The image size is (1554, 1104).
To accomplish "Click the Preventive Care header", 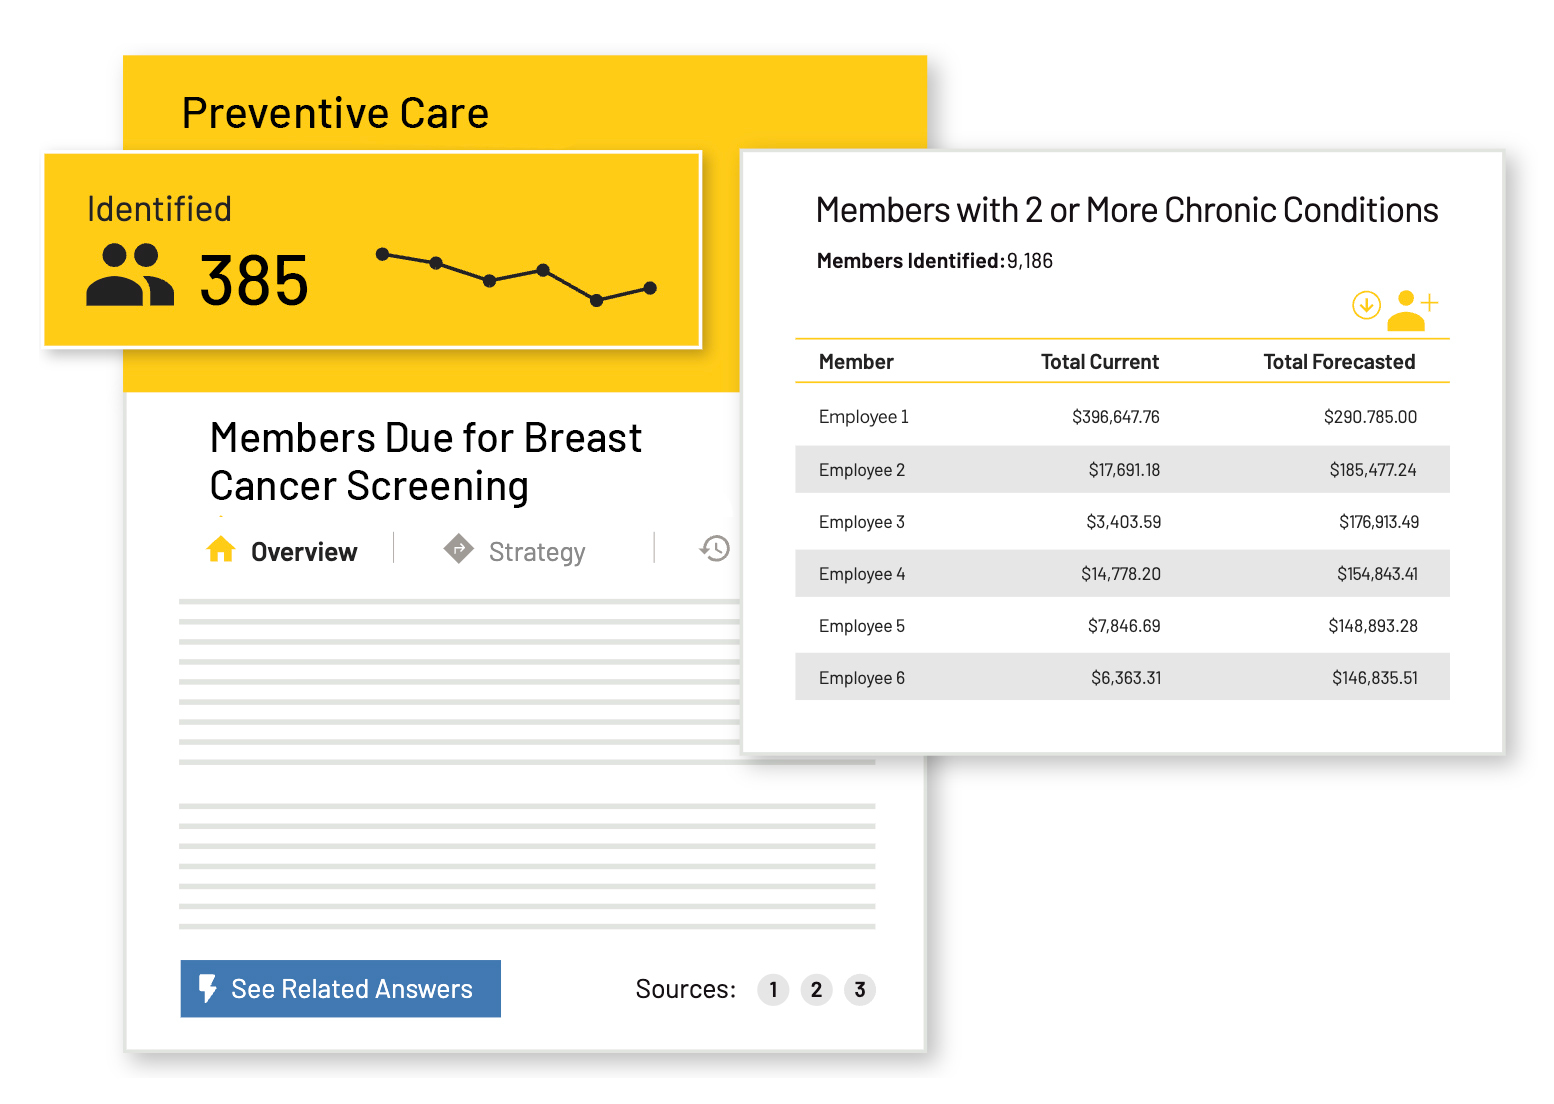I will click(x=335, y=112).
